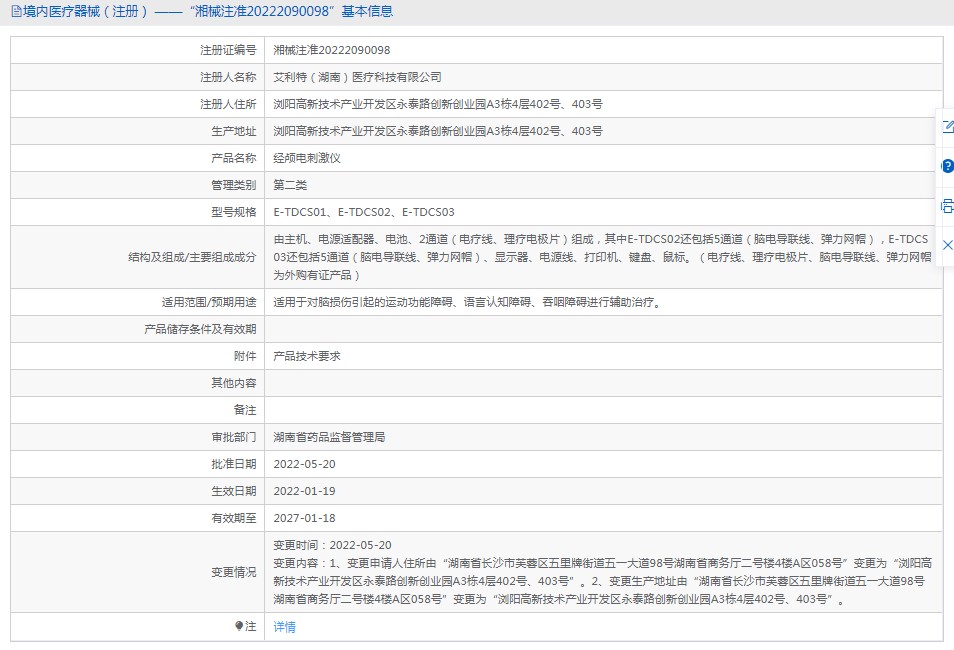Click approving department 湖南省药品监督管理局
Image resolution: width=954 pixels, height=650 pixels.
[x=329, y=437]
